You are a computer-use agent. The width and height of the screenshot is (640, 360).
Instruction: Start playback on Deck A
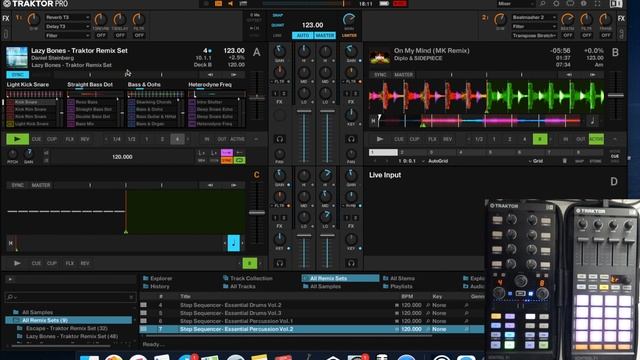click(x=17, y=139)
